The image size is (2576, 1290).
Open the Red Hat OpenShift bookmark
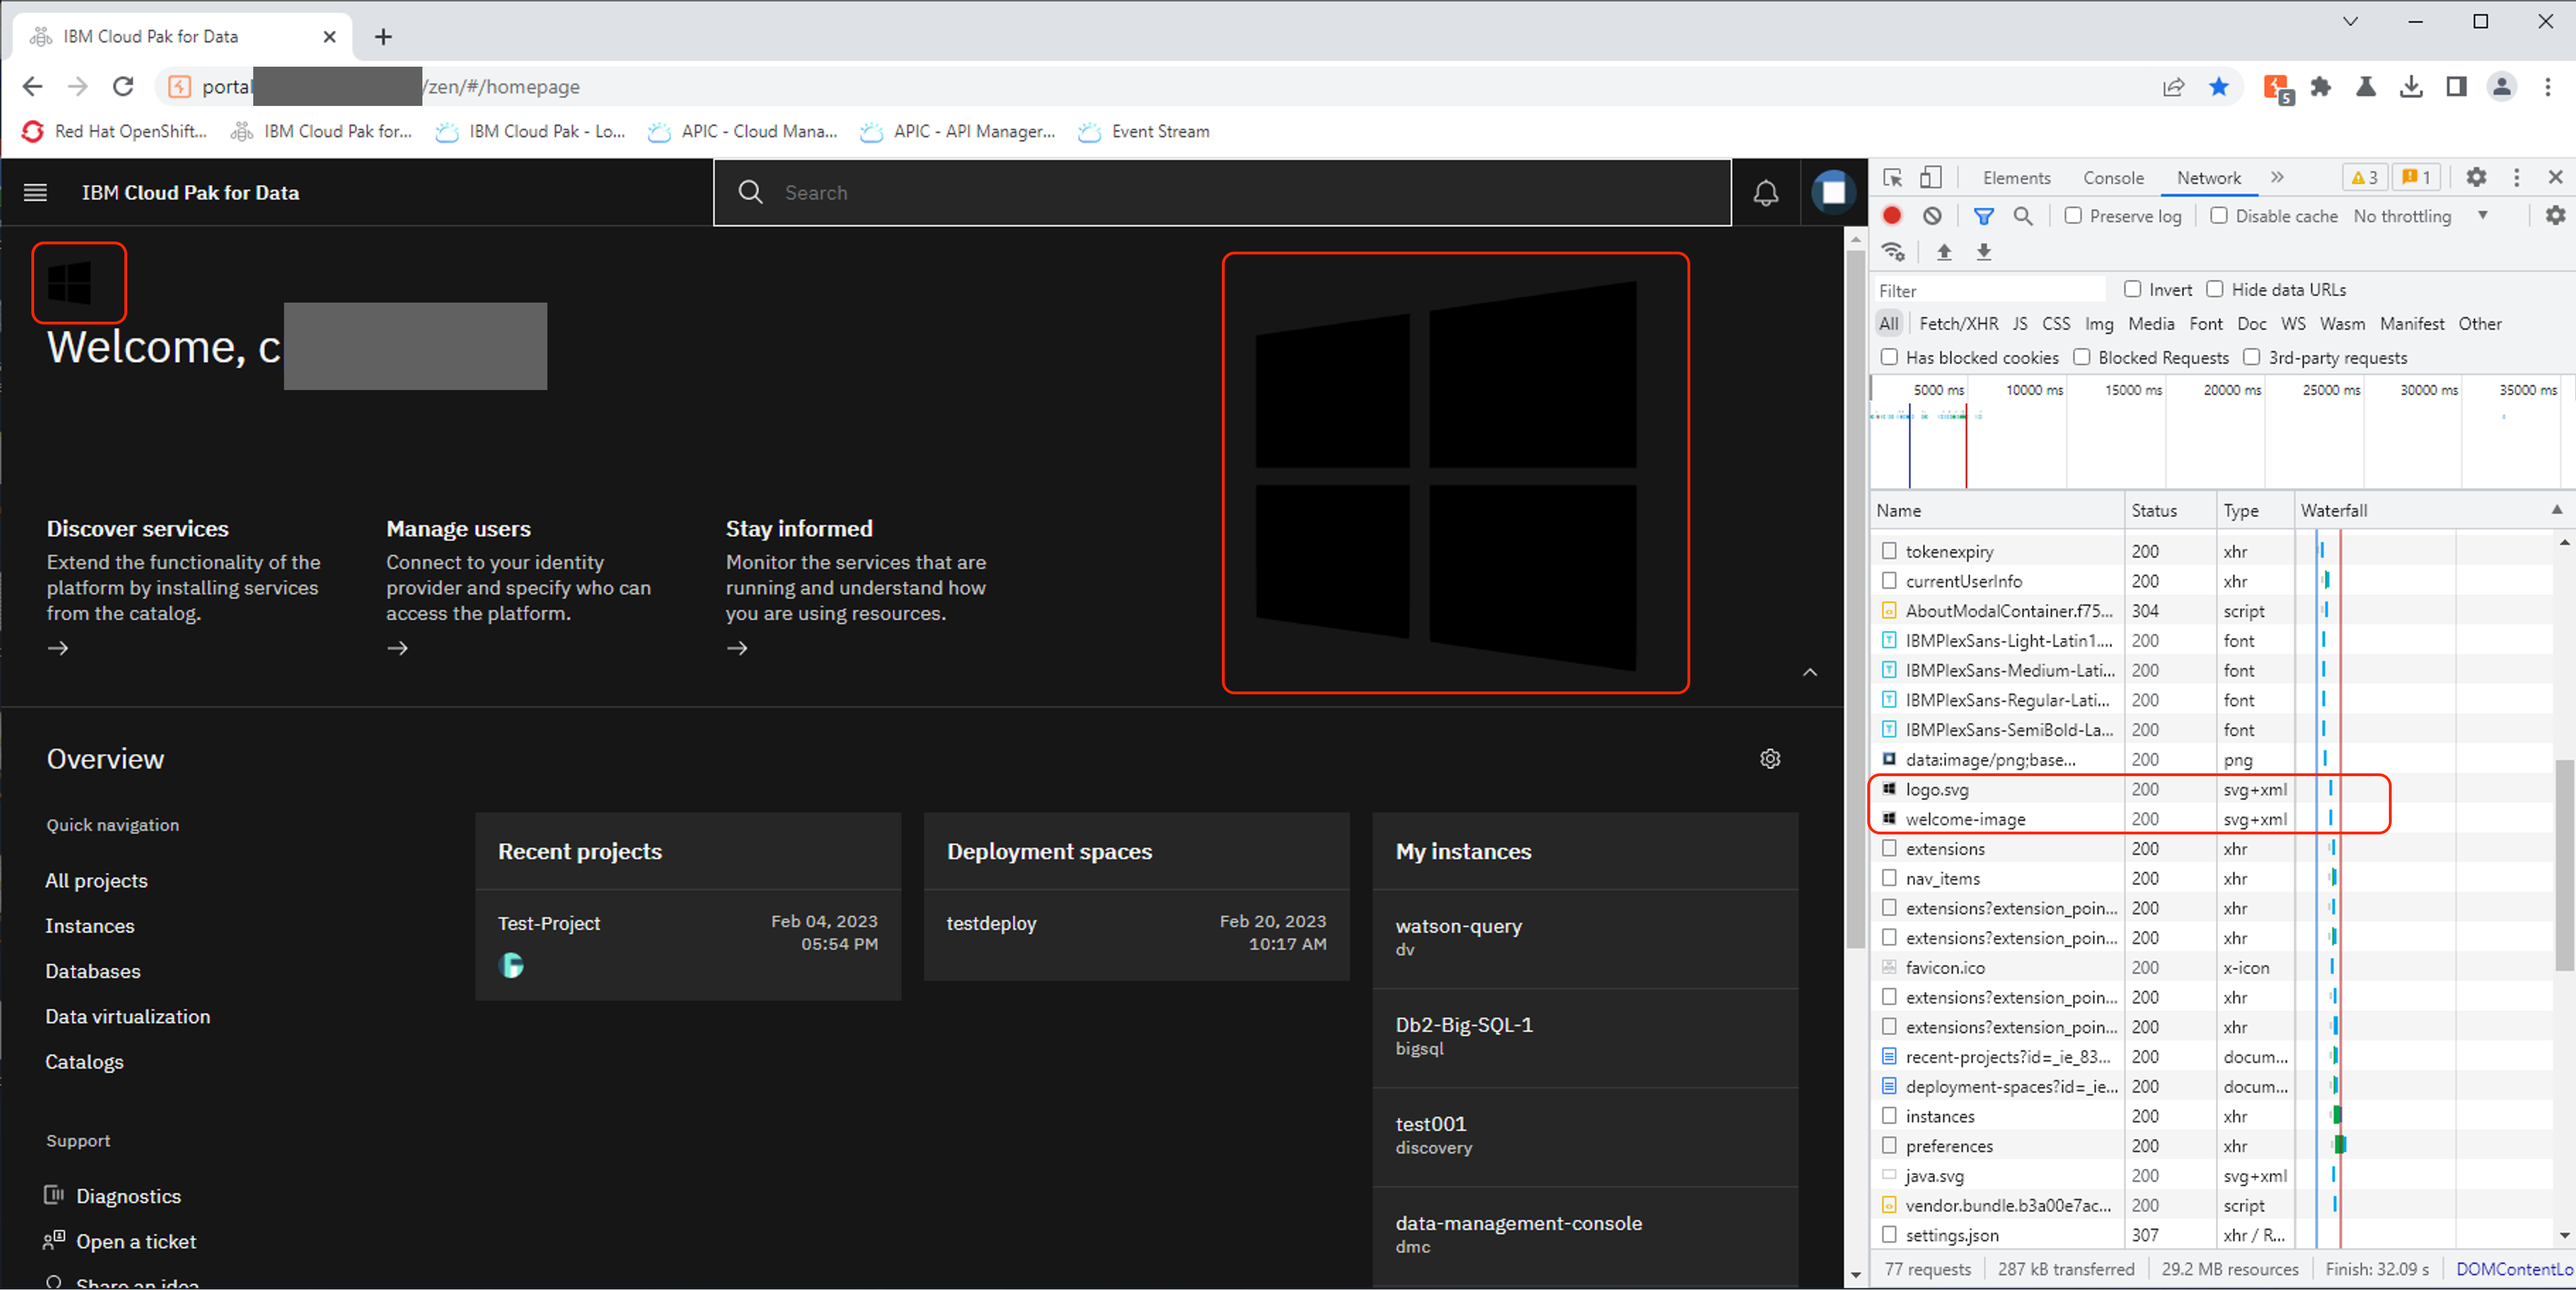[115, 131]
